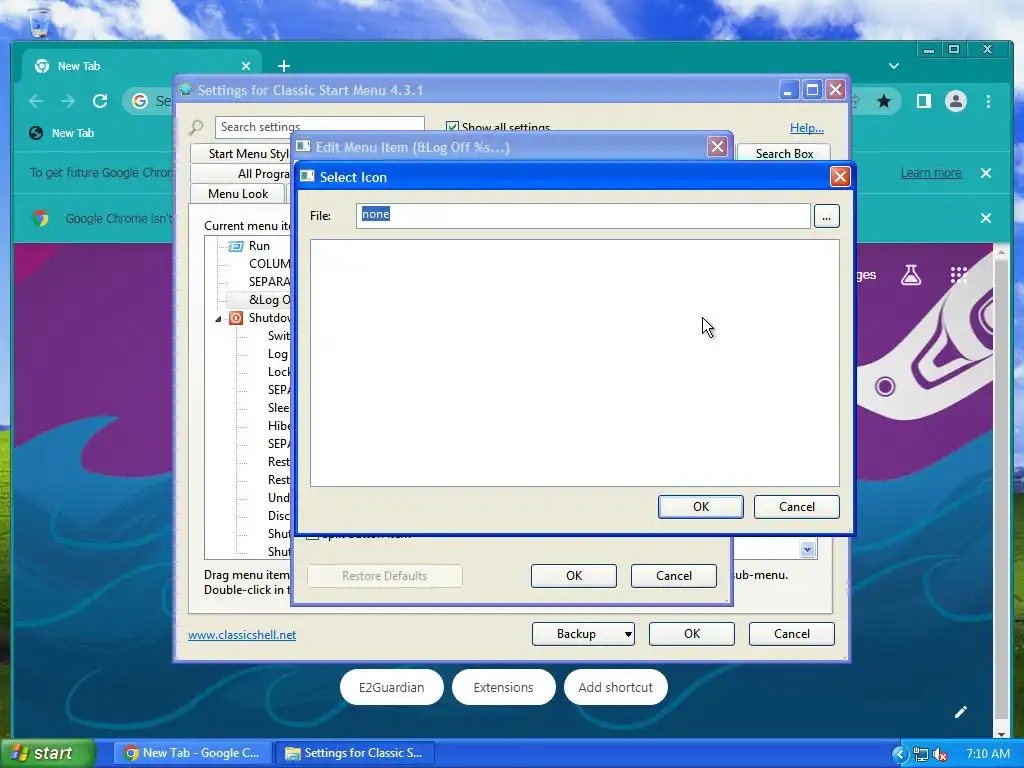
Task: Switch to the Start Menu Style tab
Action: coord(242,153)
